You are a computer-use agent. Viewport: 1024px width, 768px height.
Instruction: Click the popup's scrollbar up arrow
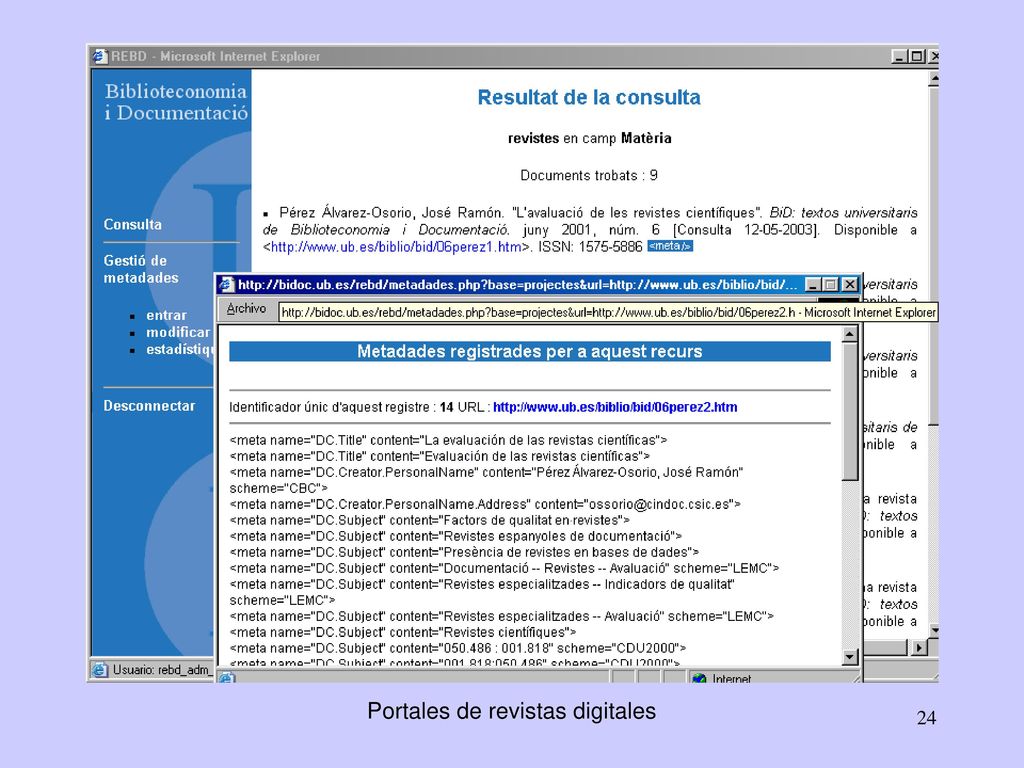[x=850, y=334]
